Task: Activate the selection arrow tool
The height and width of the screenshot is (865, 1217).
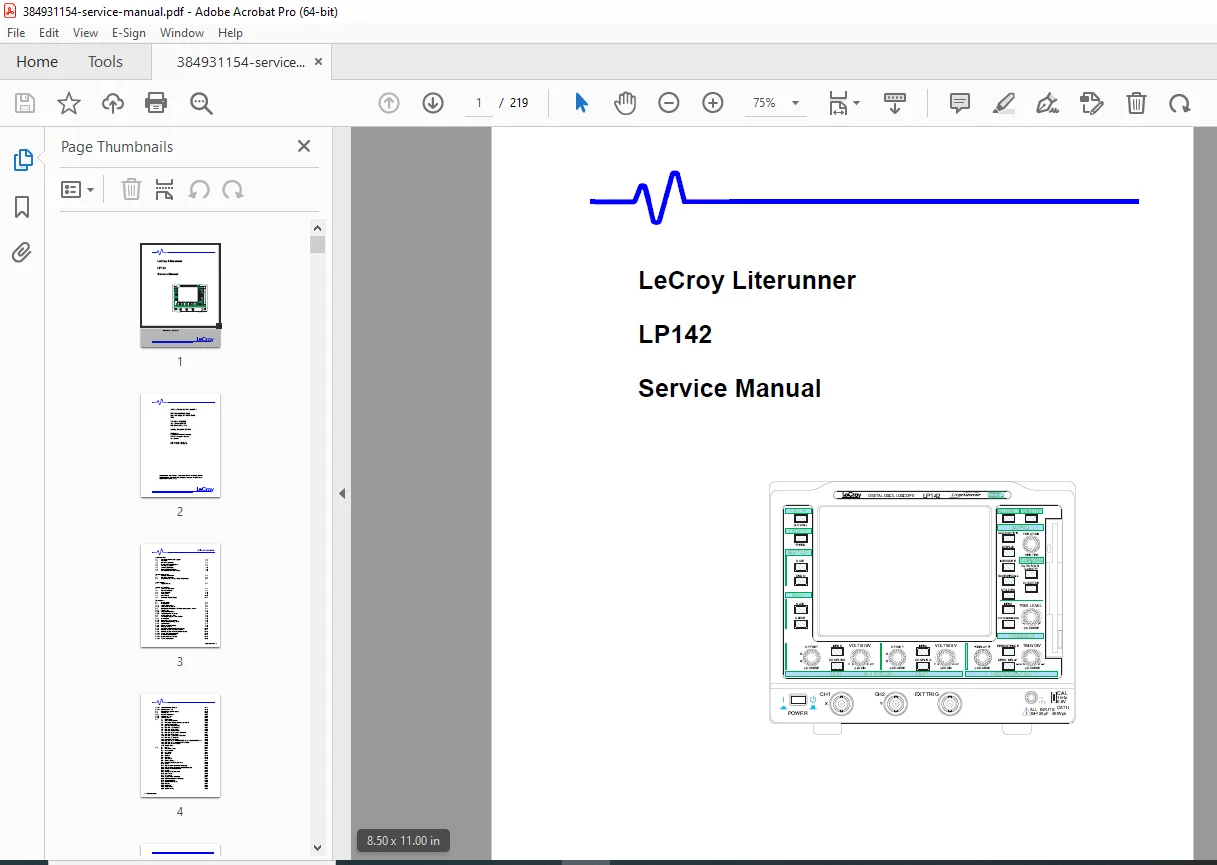Action: pyautogui.click(x=581, y=103)
